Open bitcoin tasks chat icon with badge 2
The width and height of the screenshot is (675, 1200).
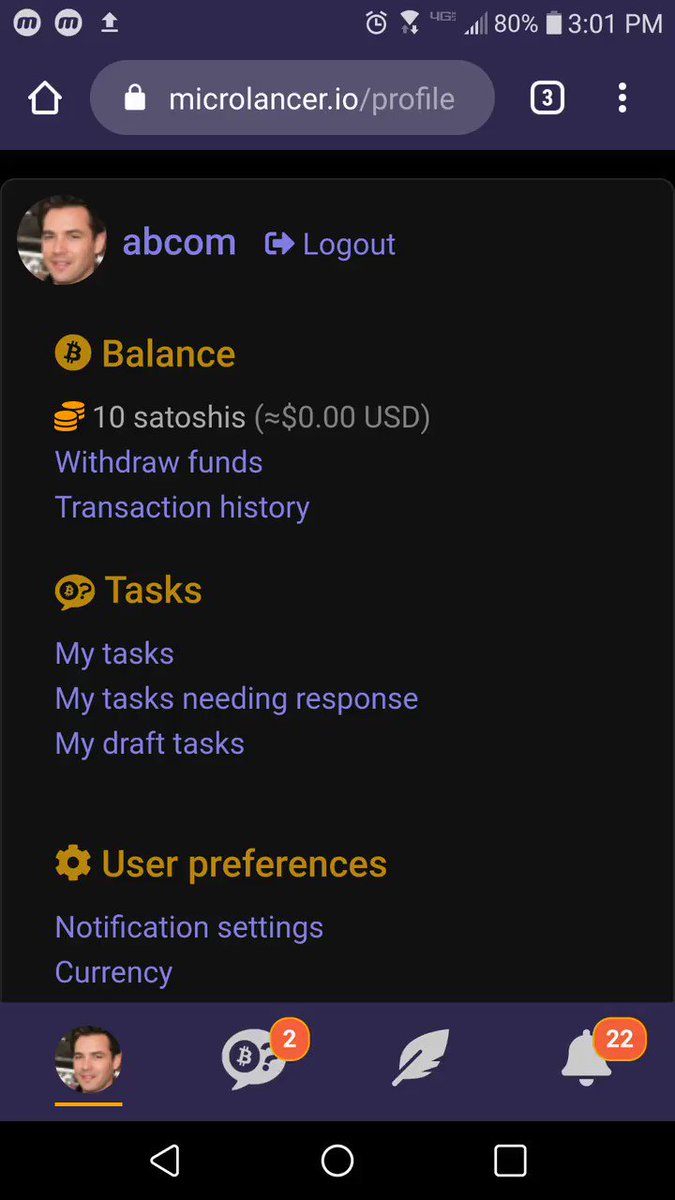click(x=258, y=1059)
